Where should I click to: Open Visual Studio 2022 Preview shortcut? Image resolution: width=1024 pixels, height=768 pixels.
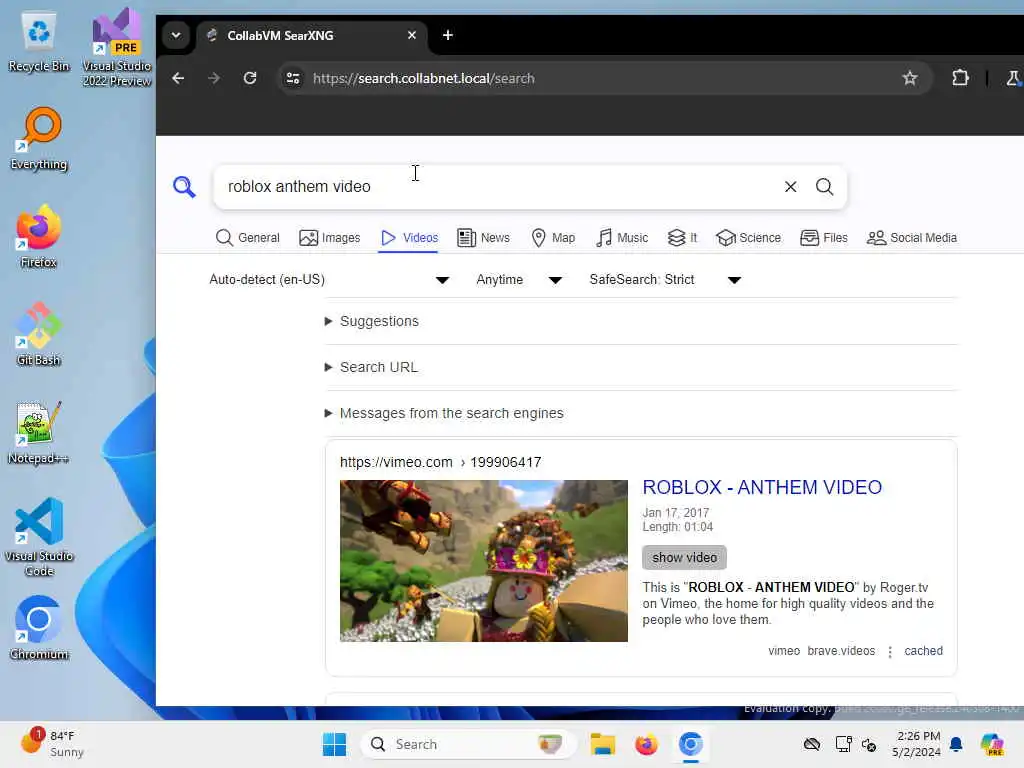point(117,47)
